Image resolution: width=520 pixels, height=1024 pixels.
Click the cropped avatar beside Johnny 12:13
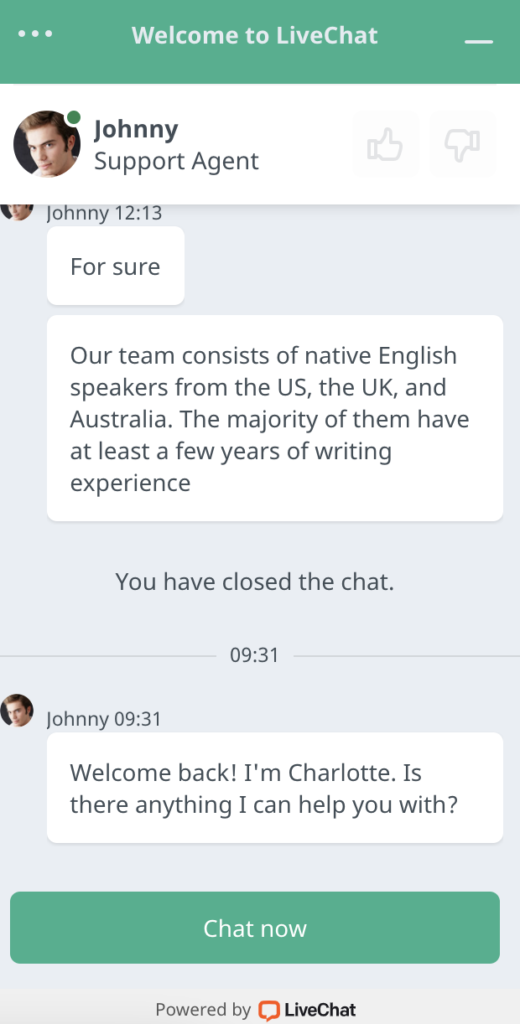17,212
